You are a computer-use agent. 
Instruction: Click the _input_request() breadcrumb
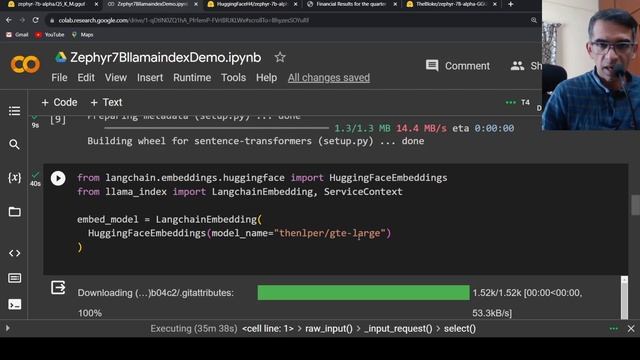coord(398,329)
